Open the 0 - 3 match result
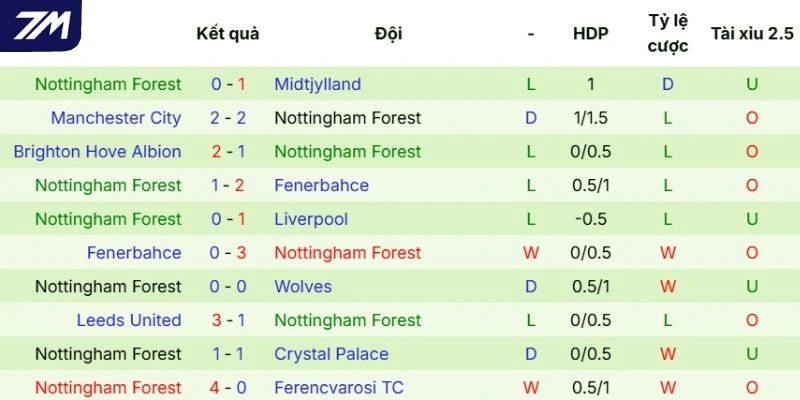The image size is (800, 400). 228,253
